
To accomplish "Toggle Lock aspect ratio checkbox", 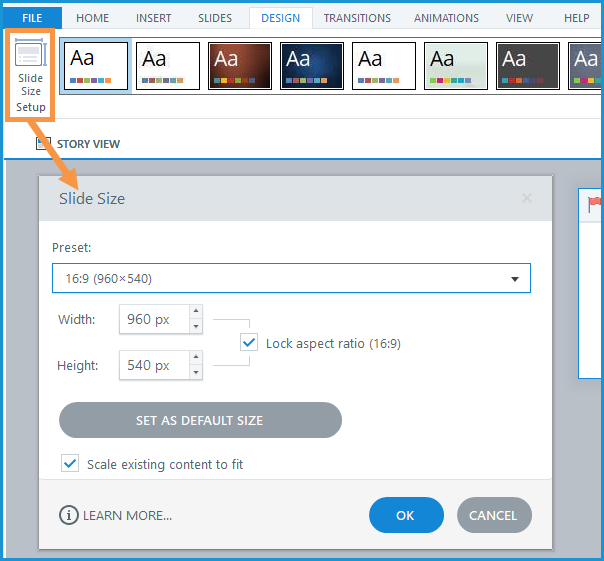I will (x=249, y=342).
